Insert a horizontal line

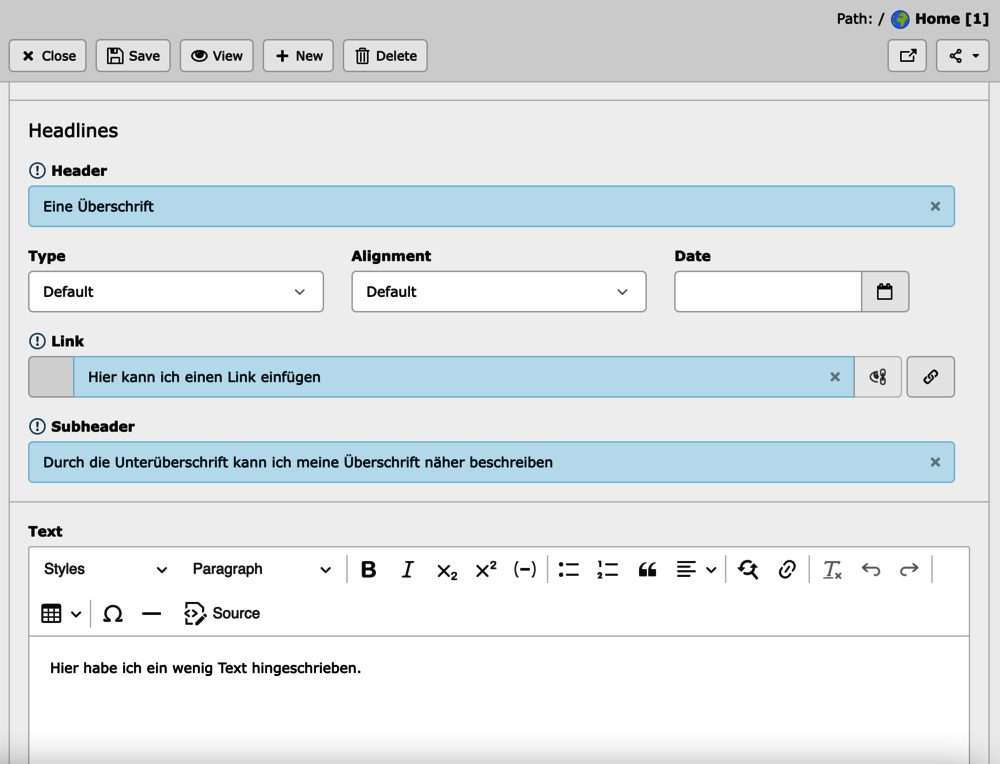tap(151, 613)
